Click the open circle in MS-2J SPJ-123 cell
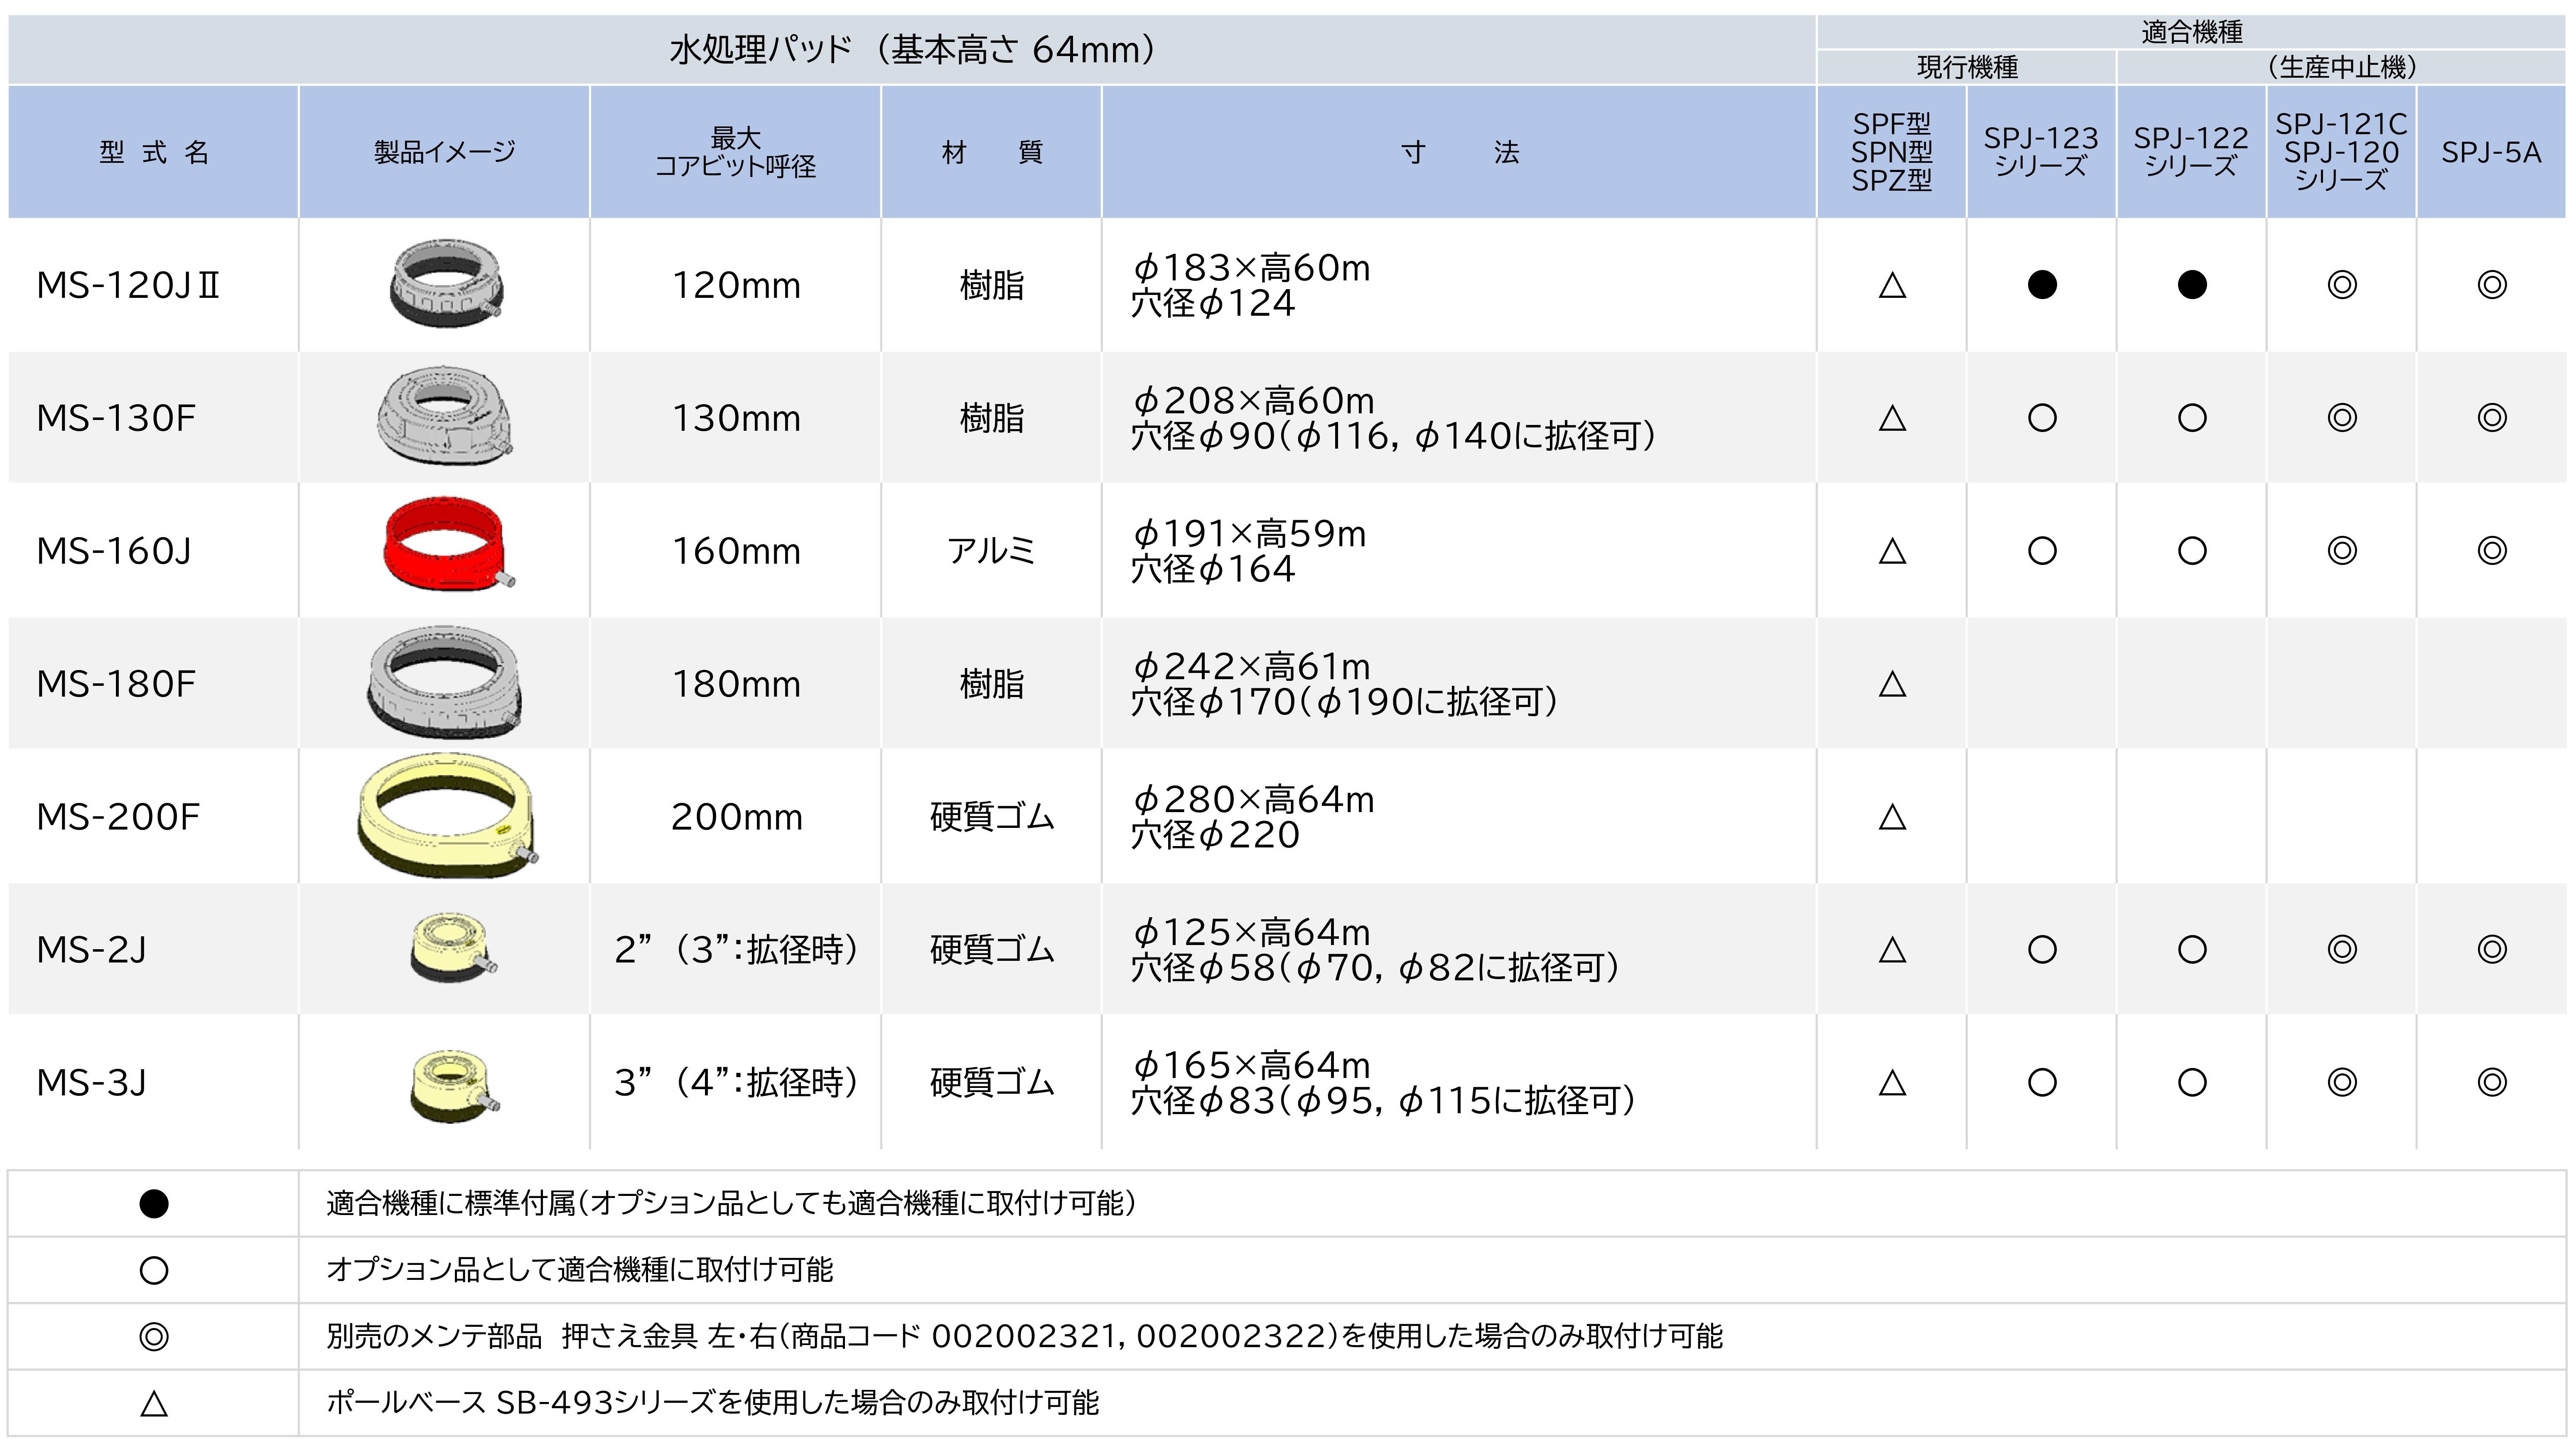This screenshot has width=2576, height=1446. [x=2042, y=949]
